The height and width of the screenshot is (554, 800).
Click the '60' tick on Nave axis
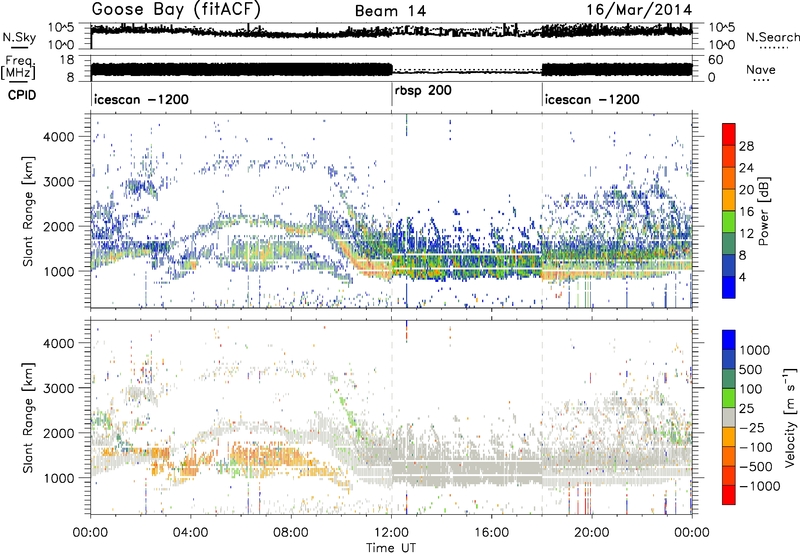(715, 60)
